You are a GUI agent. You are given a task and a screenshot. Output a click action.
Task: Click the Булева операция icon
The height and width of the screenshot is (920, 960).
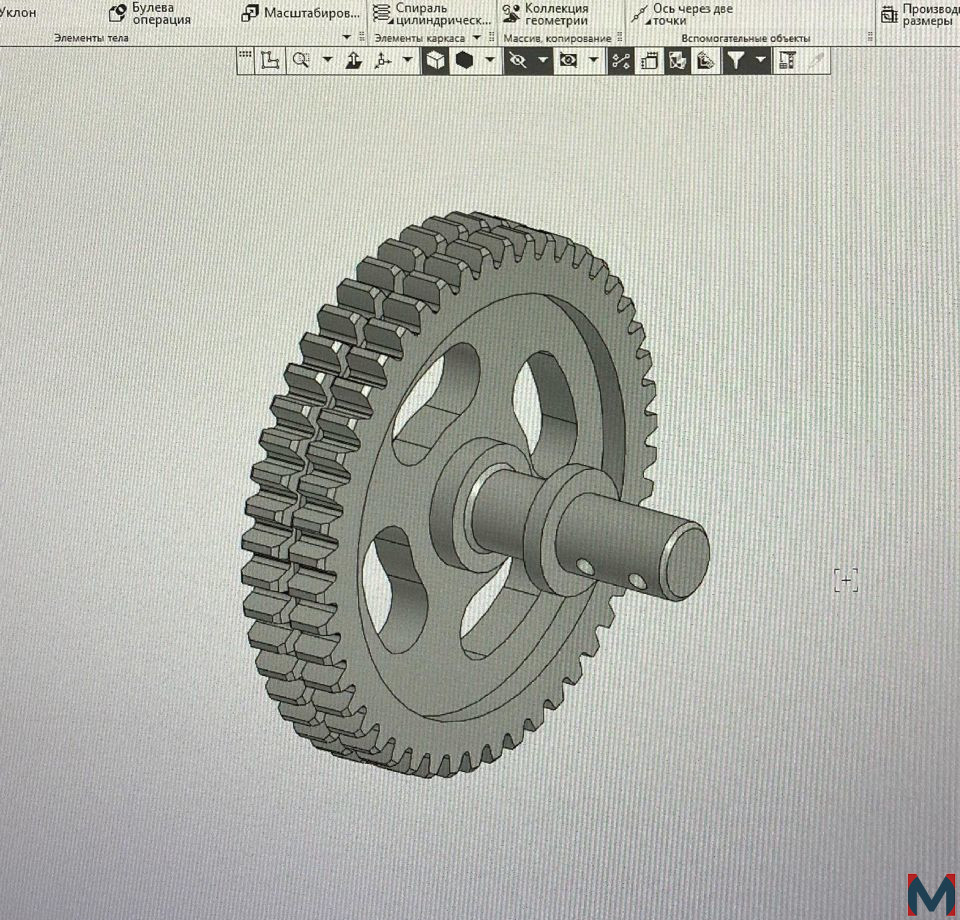pyautogui.click(x=118, y=13)
